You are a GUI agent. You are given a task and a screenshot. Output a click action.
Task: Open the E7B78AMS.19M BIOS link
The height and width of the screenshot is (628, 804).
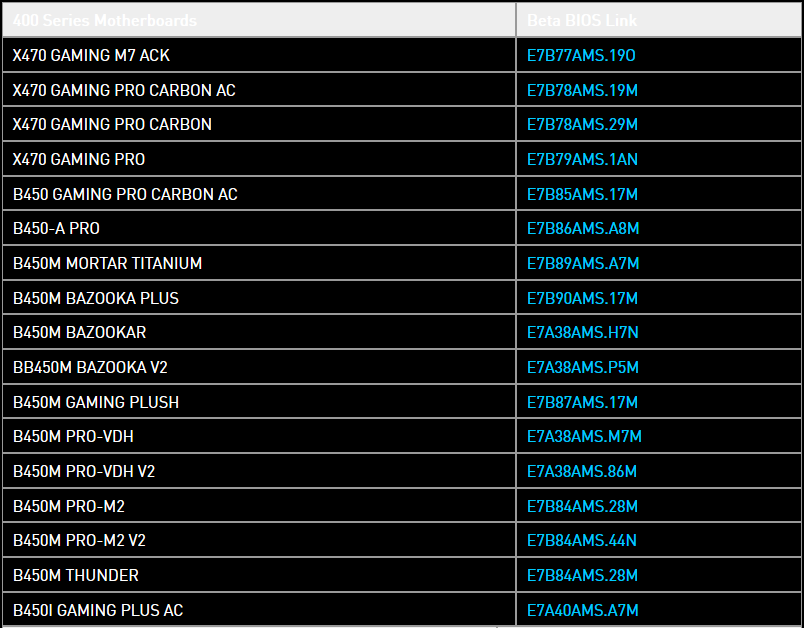(582, 90)
